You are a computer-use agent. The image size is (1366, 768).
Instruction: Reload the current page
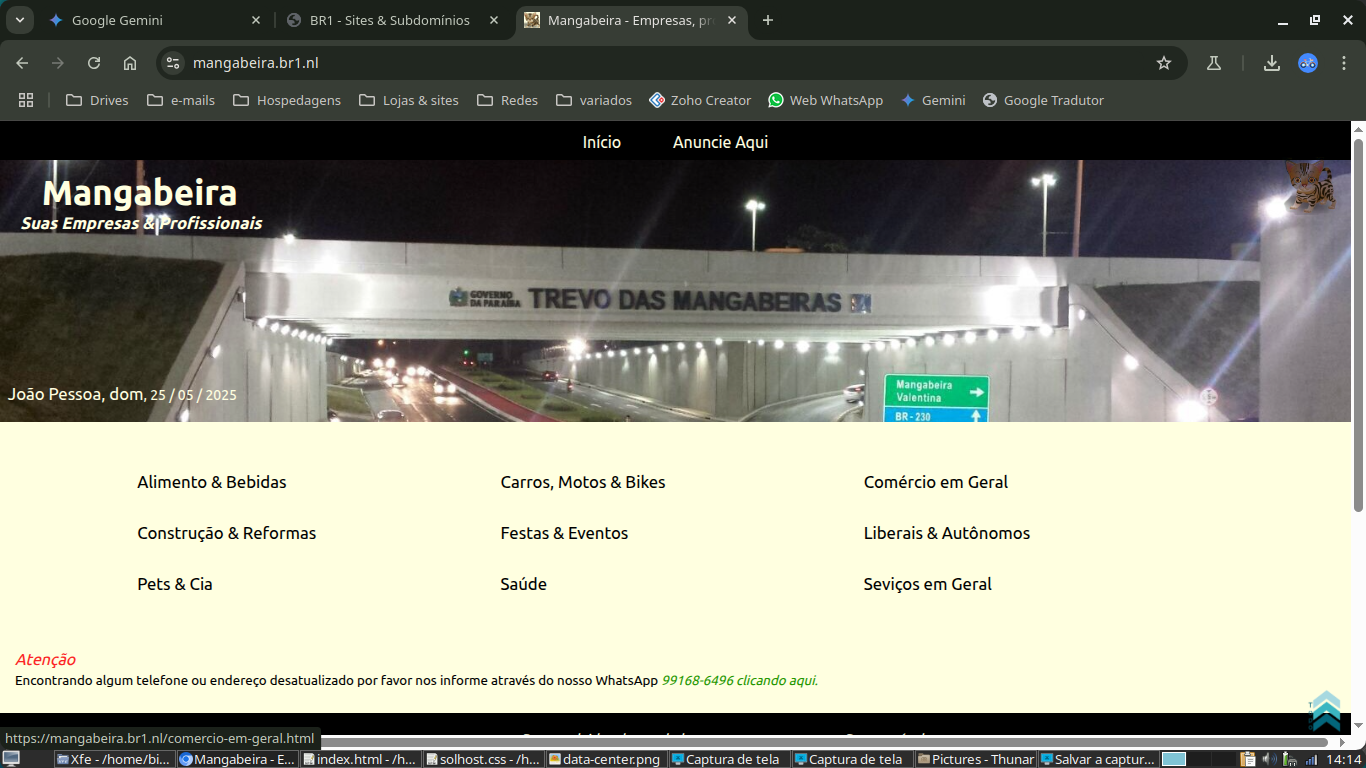click(x=94, y=63)
